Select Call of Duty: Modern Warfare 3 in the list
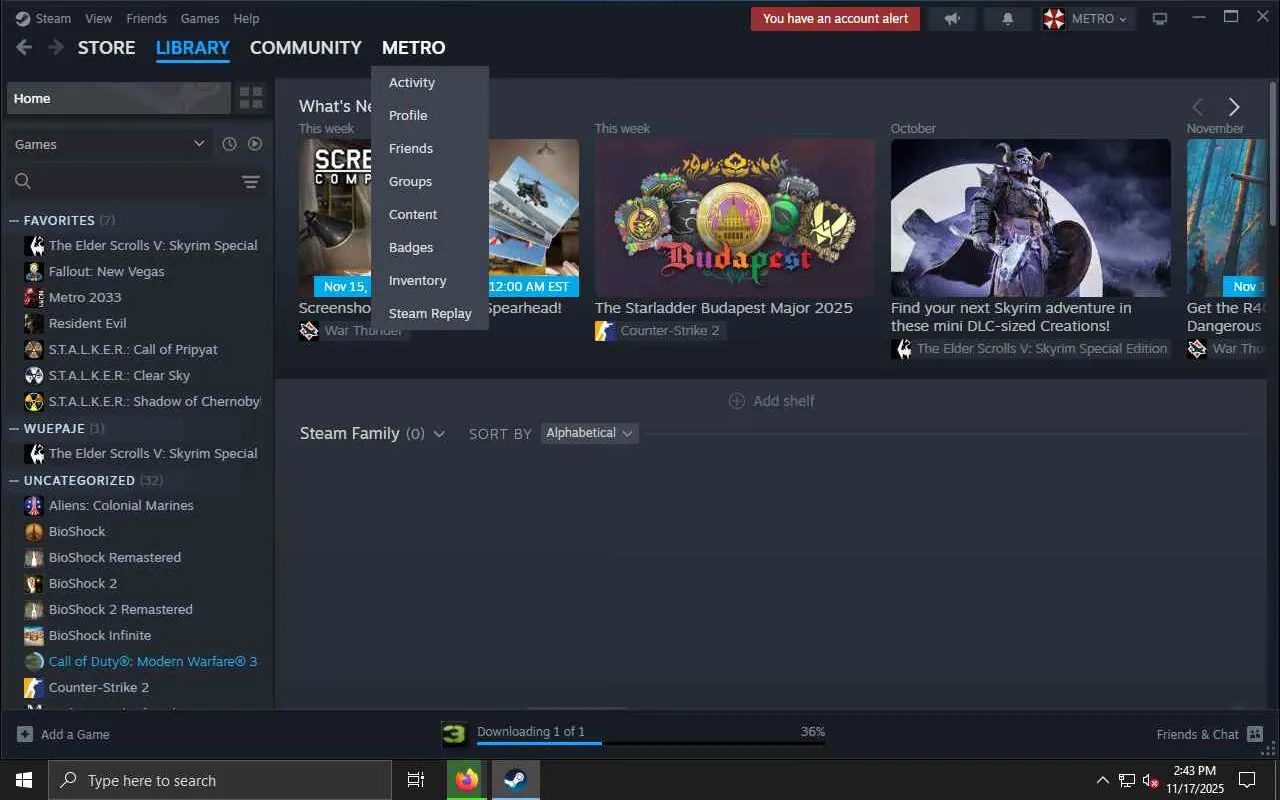The width and height of the screenshot is (1280, 800). (153, 661)
